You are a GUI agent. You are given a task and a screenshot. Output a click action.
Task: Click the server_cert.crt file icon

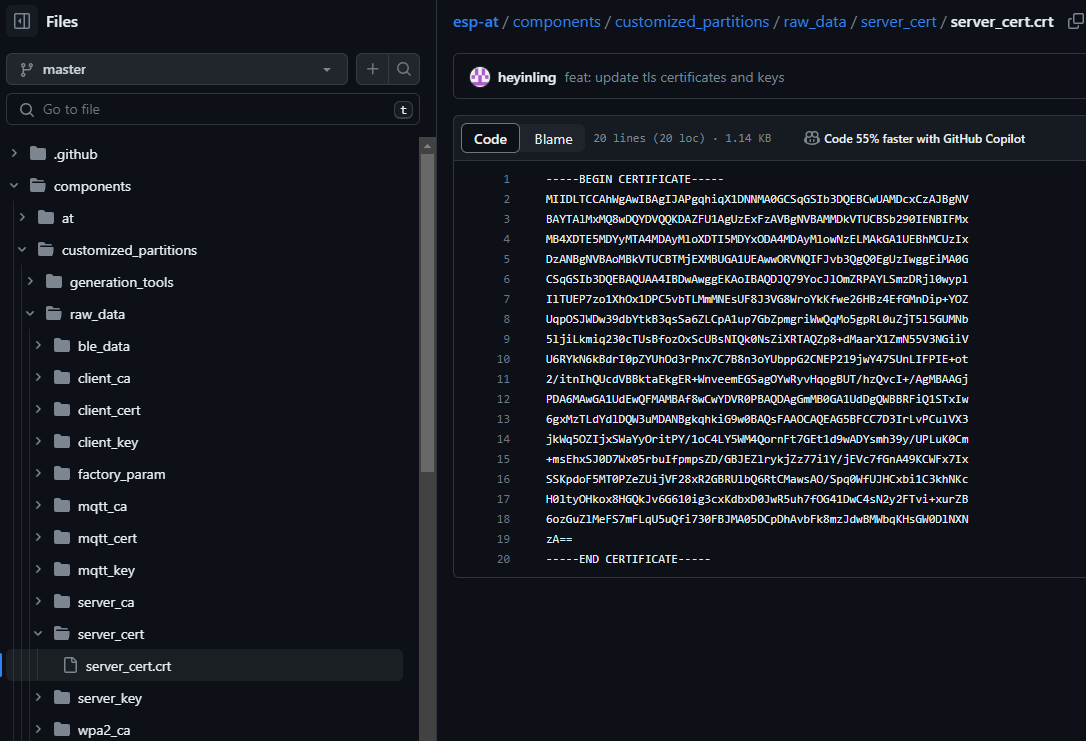coord(70,666)
